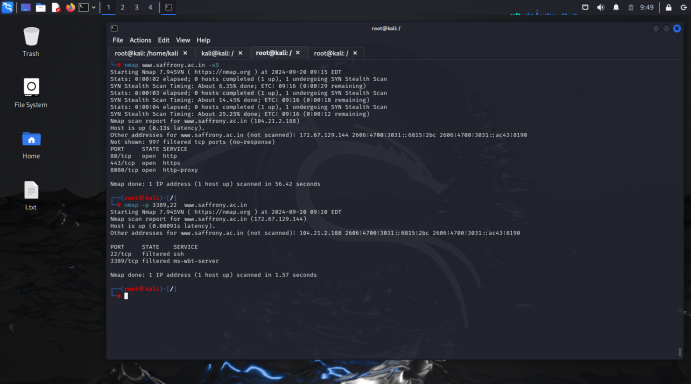
Task: Click the log out icon
Action: [684, 7]
